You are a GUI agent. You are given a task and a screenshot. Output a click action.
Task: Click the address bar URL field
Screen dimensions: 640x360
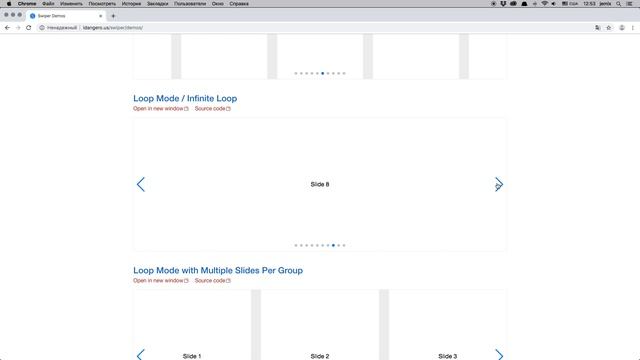(x=314, y=28)
